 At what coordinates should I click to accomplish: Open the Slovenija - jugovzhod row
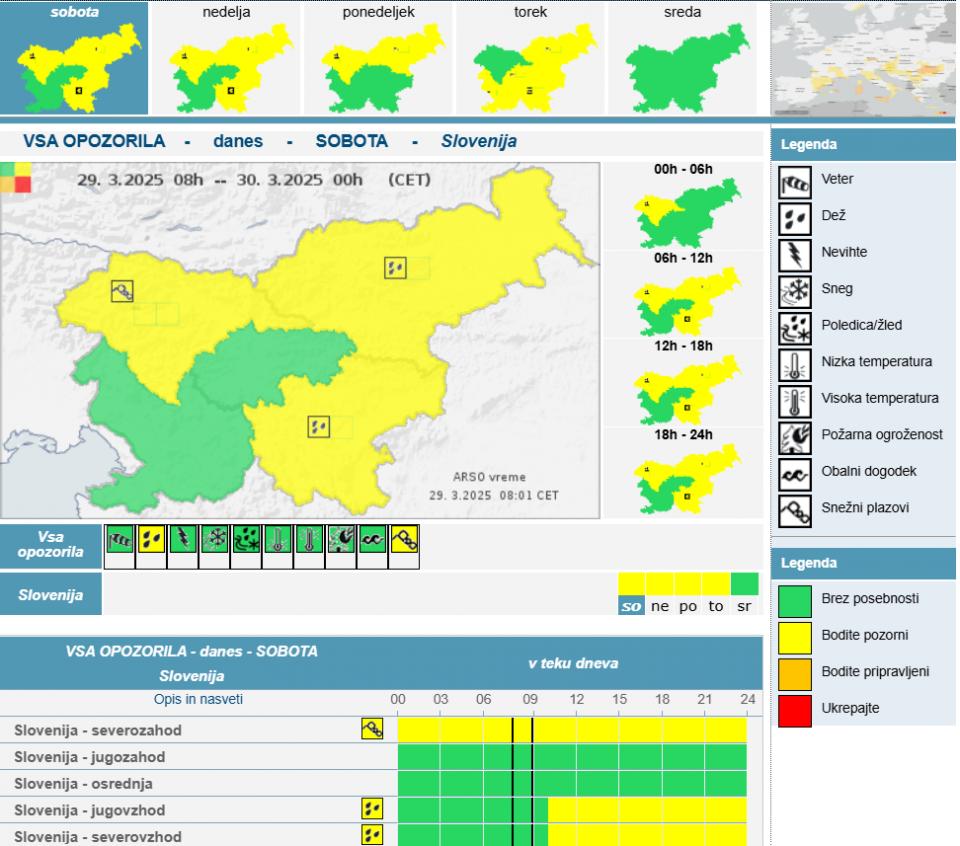tap(89, 810)
